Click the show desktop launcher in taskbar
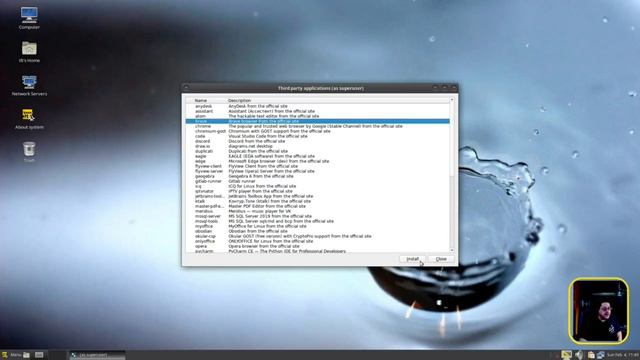640x360 pixels. coord(39,355)
